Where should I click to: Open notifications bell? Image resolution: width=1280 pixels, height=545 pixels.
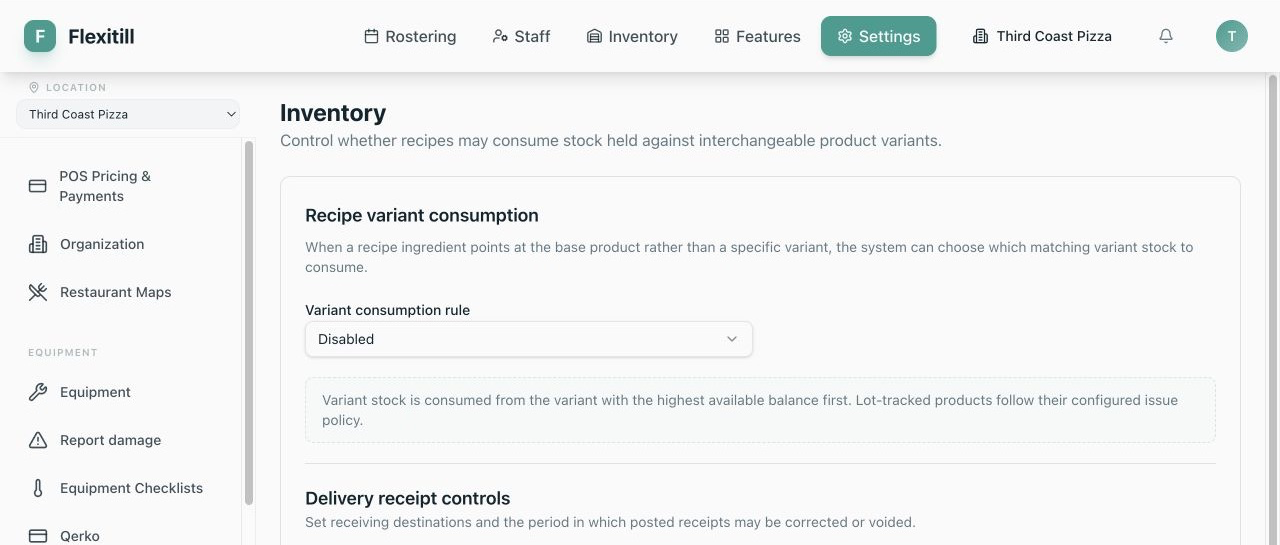point(1166,36)
